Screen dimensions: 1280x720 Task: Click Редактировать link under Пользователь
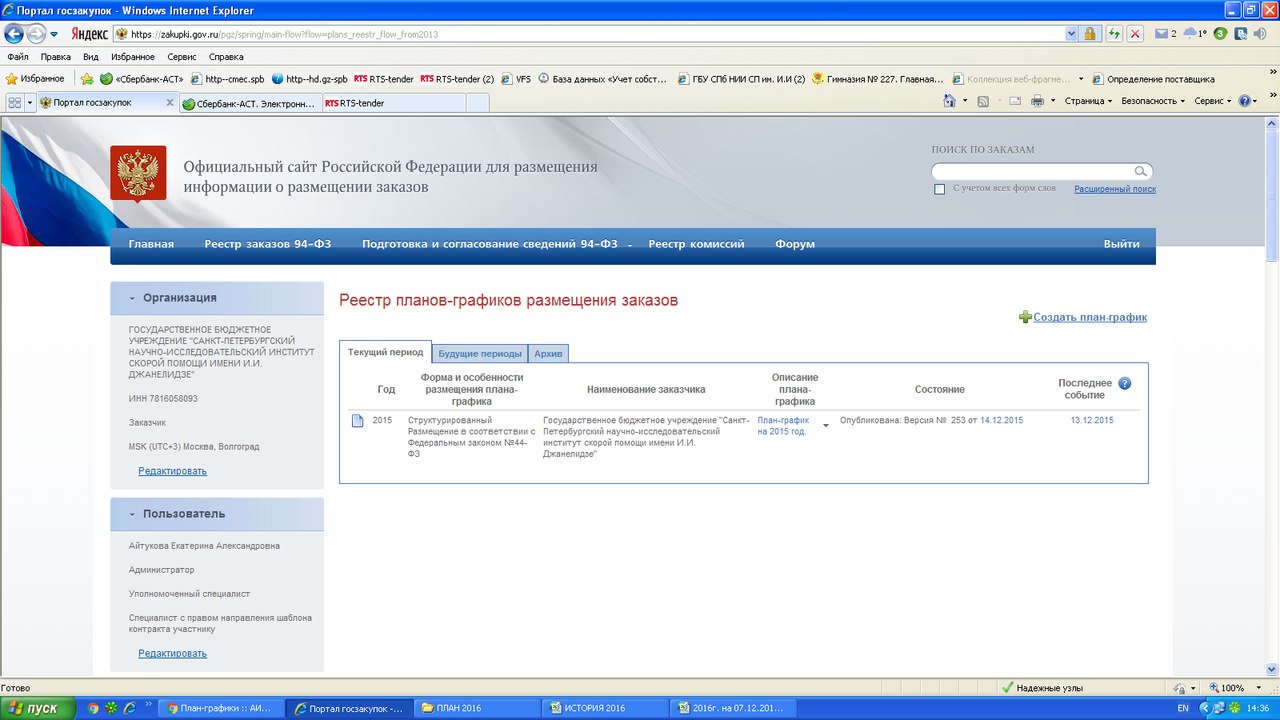172,653
